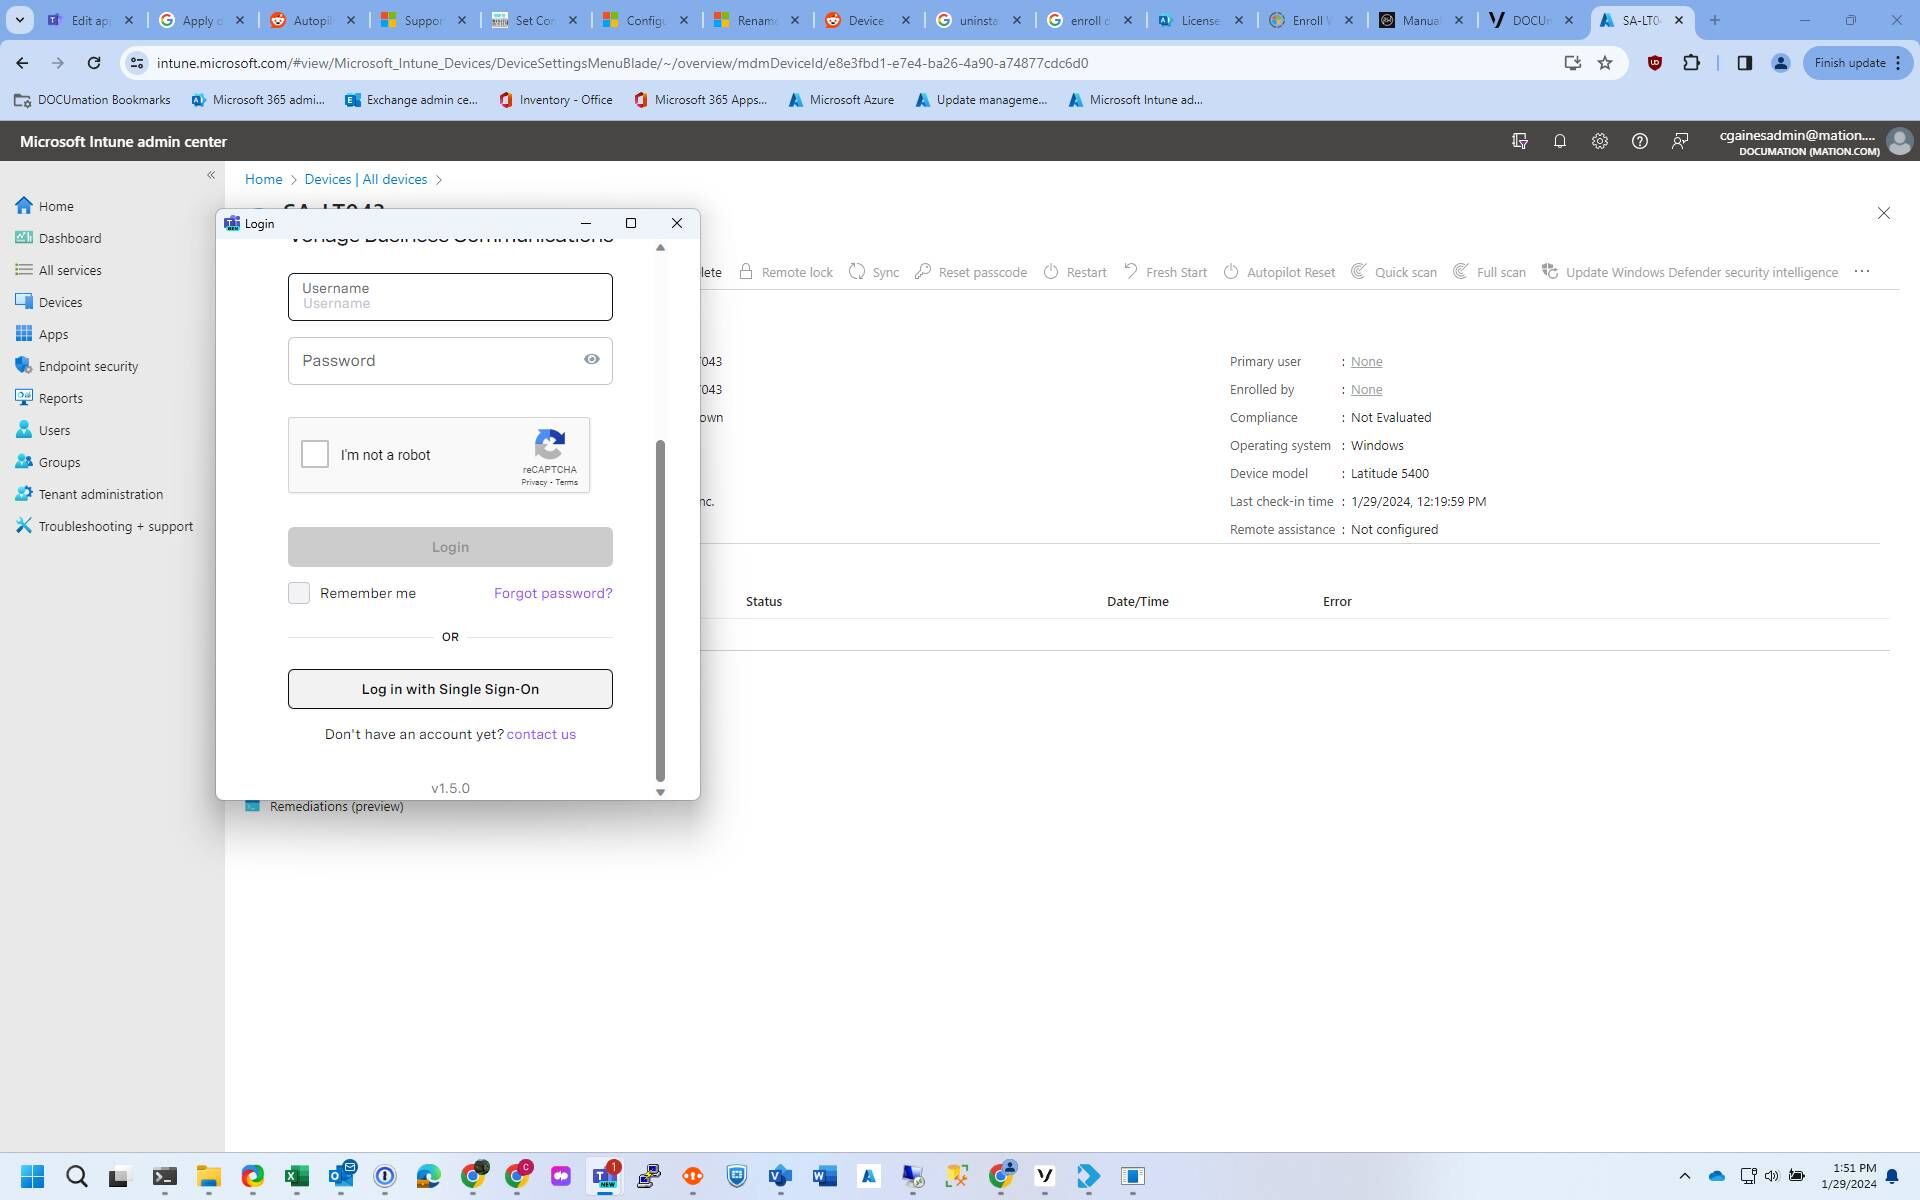Click Log in with Single Sign-On
The image size is (1920, 1200).
[x=450, y=689]
